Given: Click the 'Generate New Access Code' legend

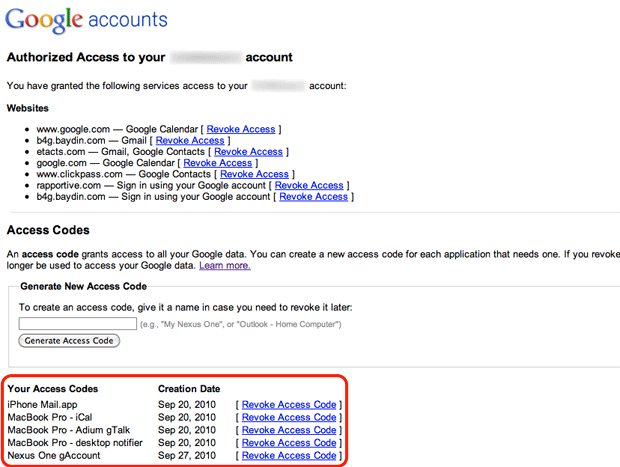Looking at the screenshot, I should [x=83, y=286].
